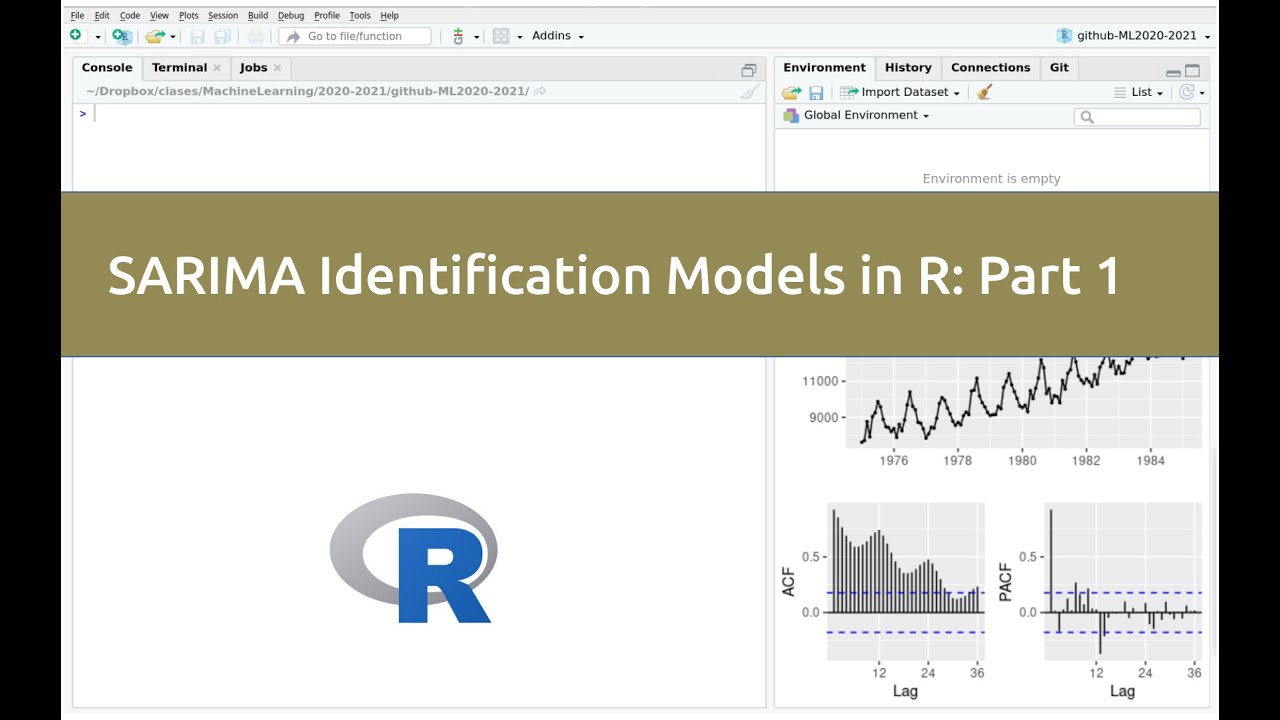Click the refresh environment icon

pos(1186,92)
